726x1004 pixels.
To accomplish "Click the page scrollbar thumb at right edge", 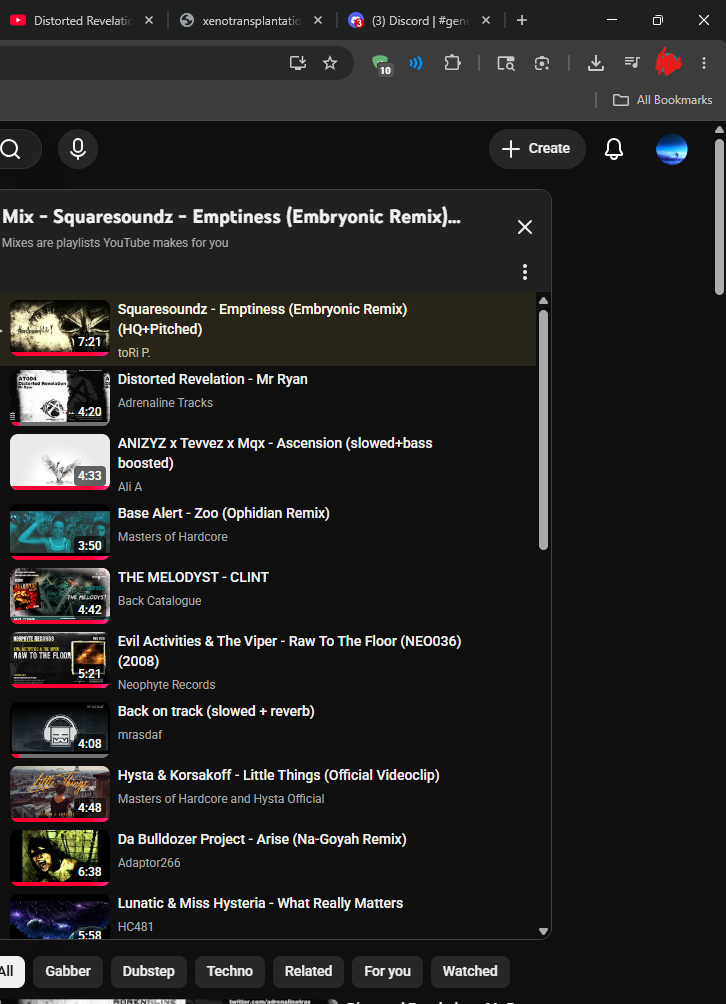I will tap(720, 216).
